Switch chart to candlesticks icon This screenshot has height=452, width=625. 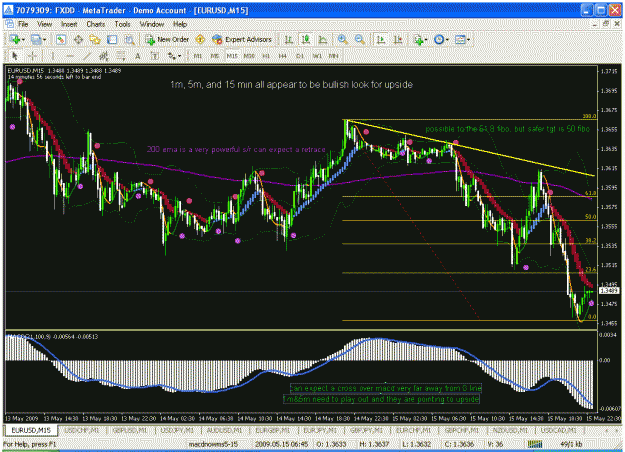point(306,39)
